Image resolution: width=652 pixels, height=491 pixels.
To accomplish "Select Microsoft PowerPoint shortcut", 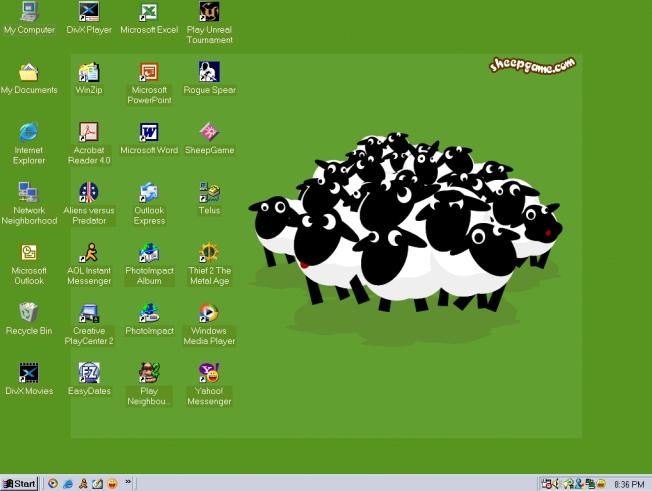I will point(149,84).
